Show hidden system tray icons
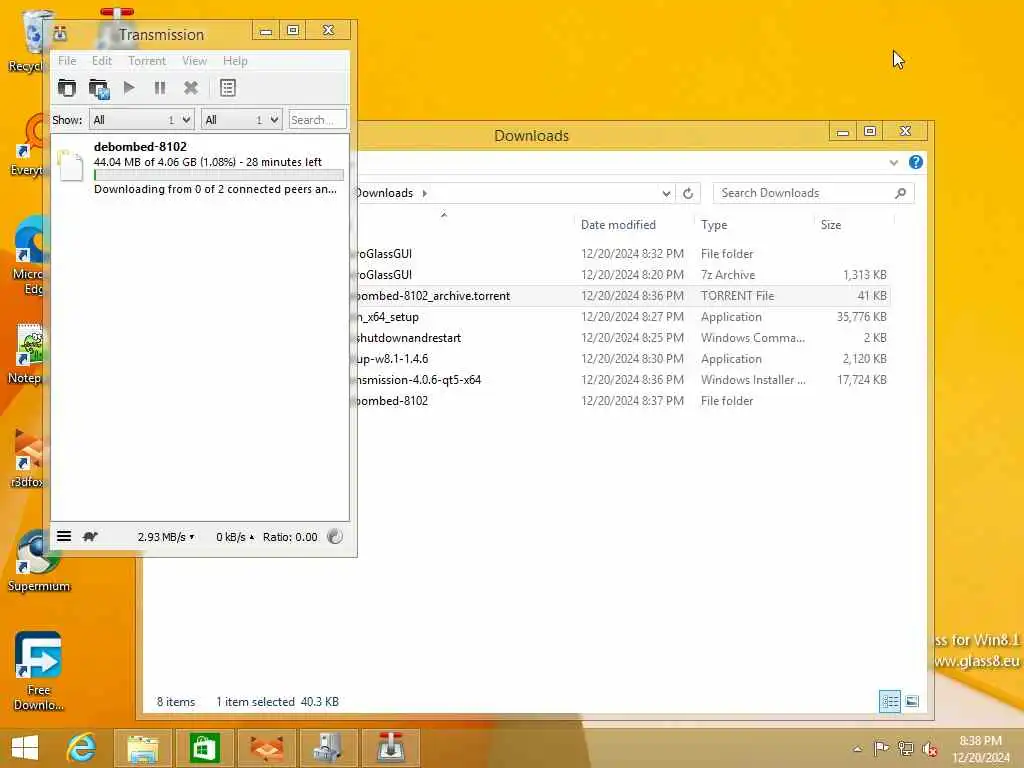The image size is (1024, 768). (x=858, y=748)
